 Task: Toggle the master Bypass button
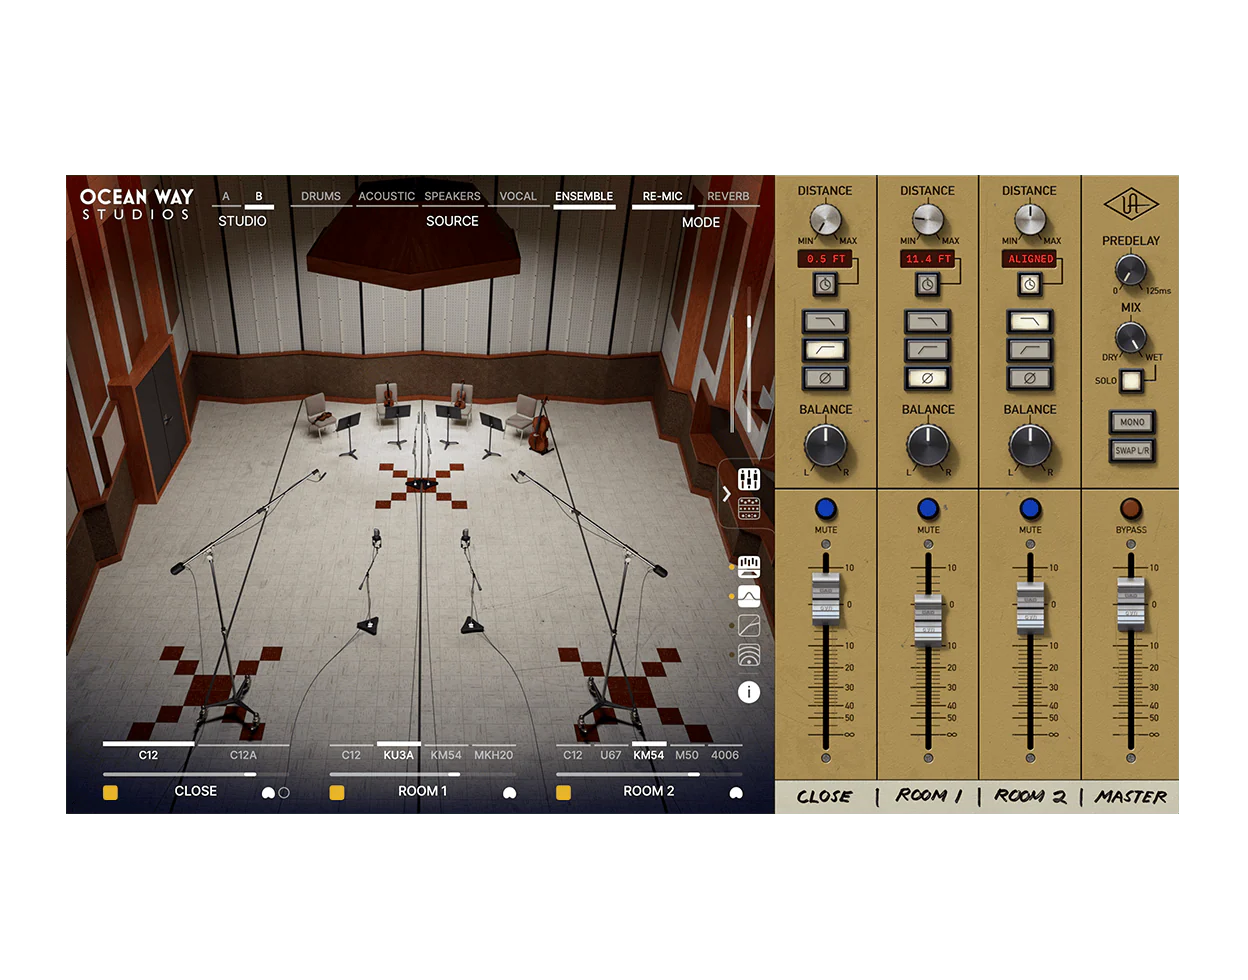[x=1131, y=508]
